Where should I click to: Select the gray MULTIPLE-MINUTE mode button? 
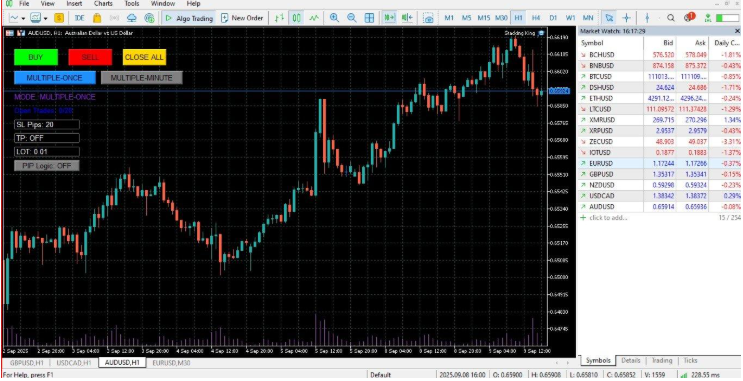click(x=142, y=78)
